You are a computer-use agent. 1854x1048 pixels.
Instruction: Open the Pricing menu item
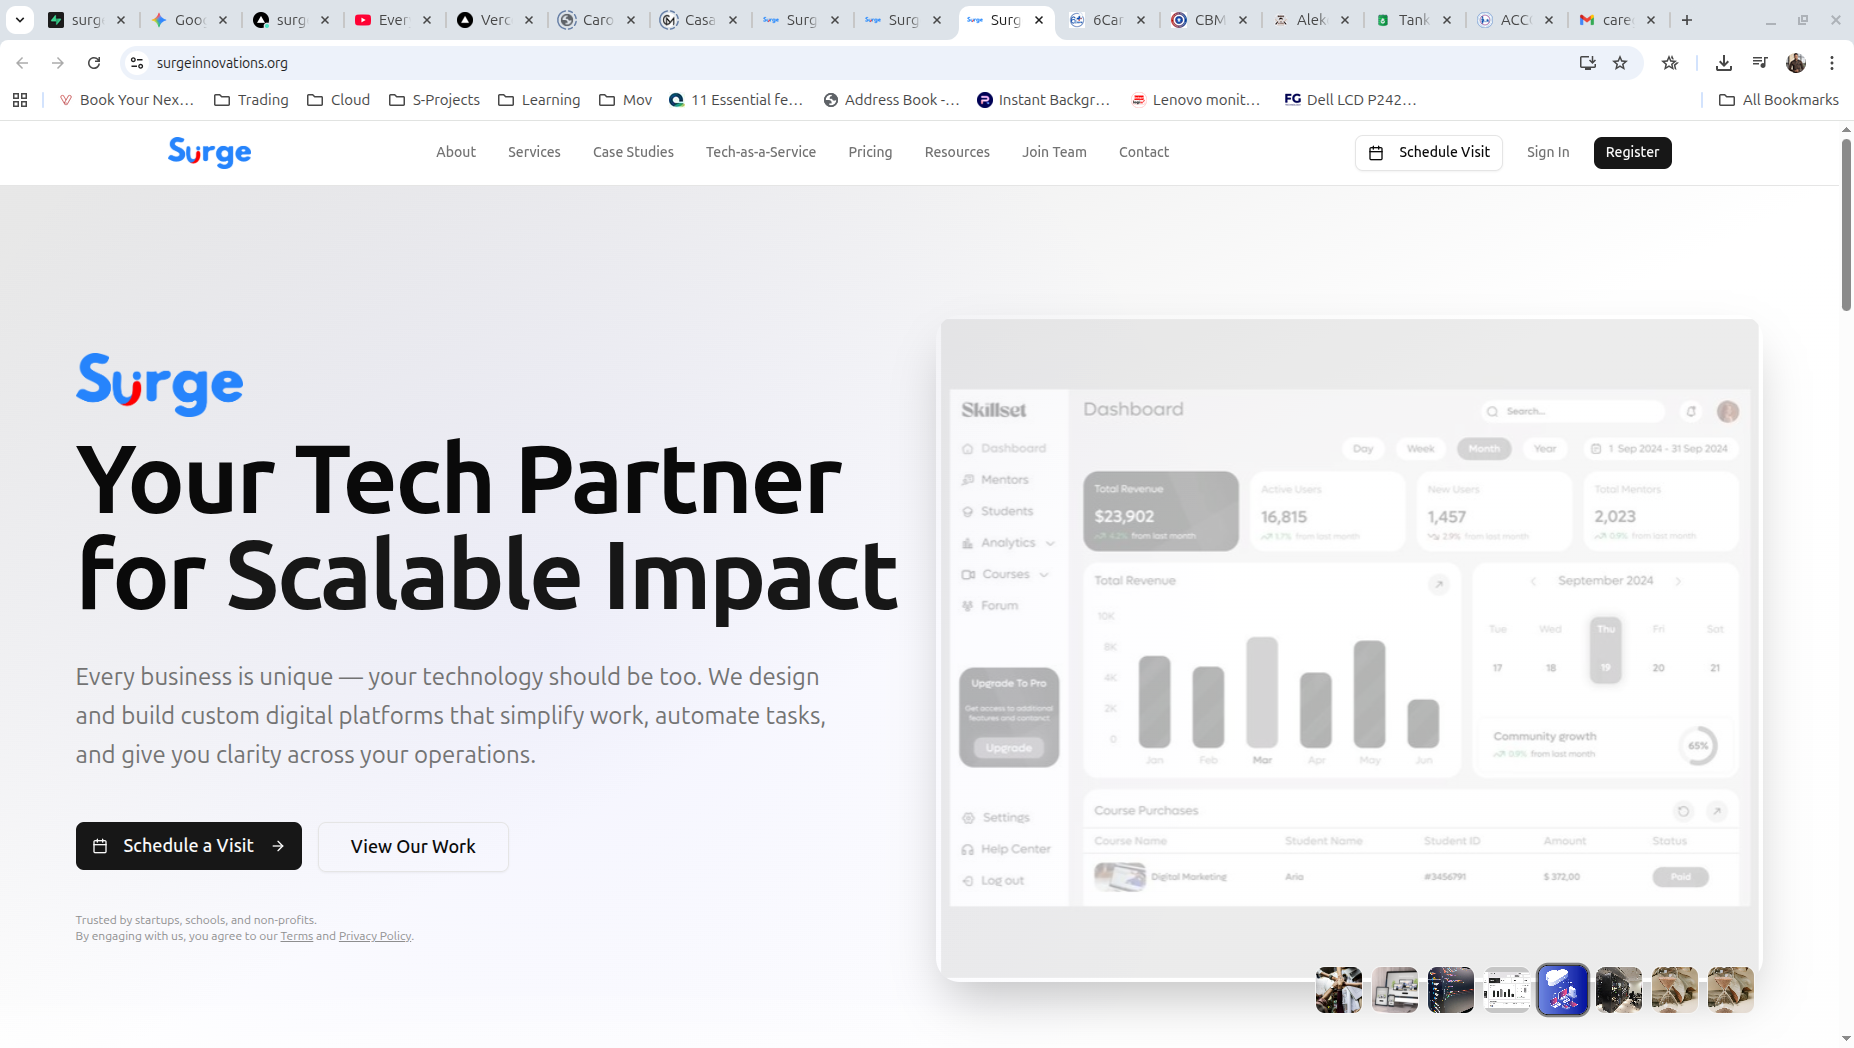[x=870, y=152]
